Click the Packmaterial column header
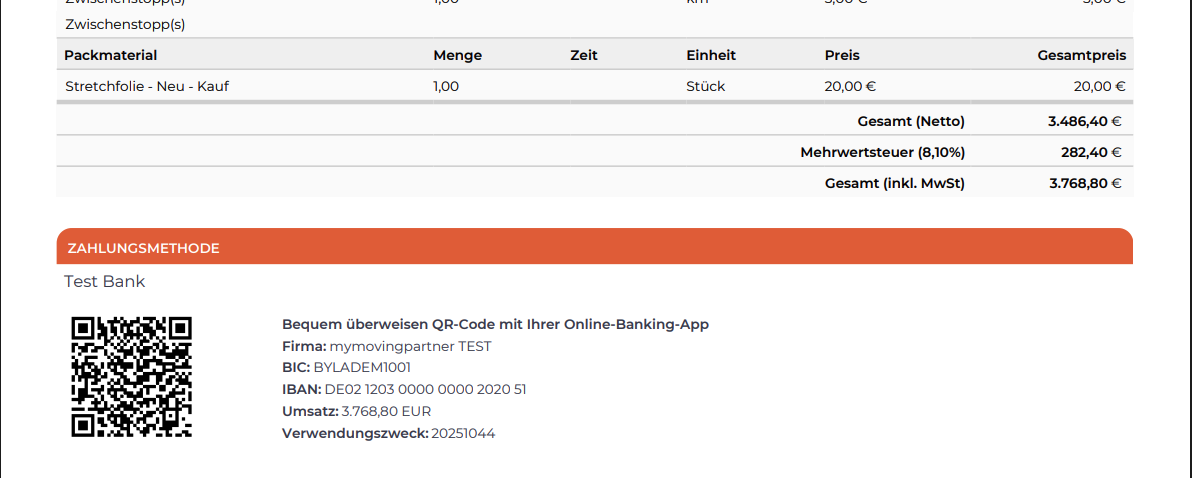 pyautogui.click(x=110, y=55)
